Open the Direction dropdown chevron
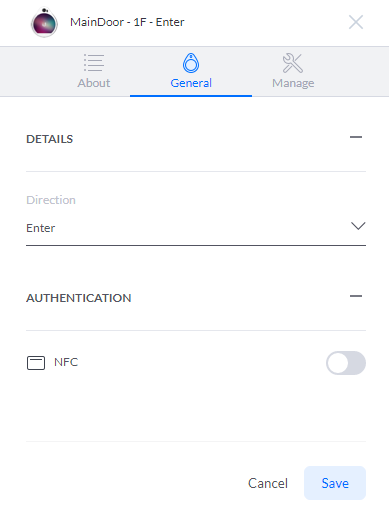The height and width of the screenshot is (513, 389). pyautogui.click(x=358, y=226)
